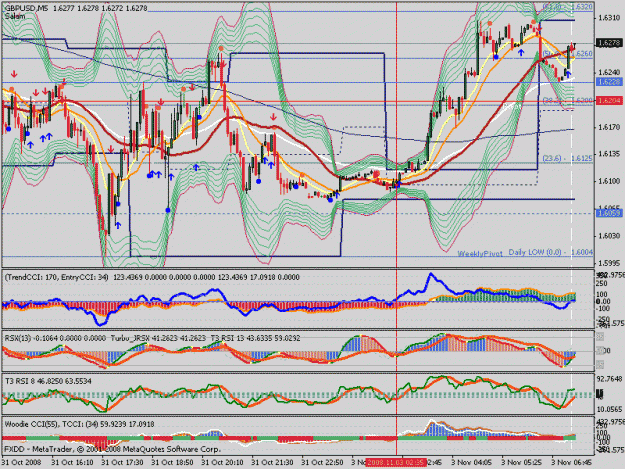This screenshot has width=625, height=469.
Task: Click the 10.0565 scale value of T3 RSI pane
Action: pyautogui.click(x=609, y=409)
